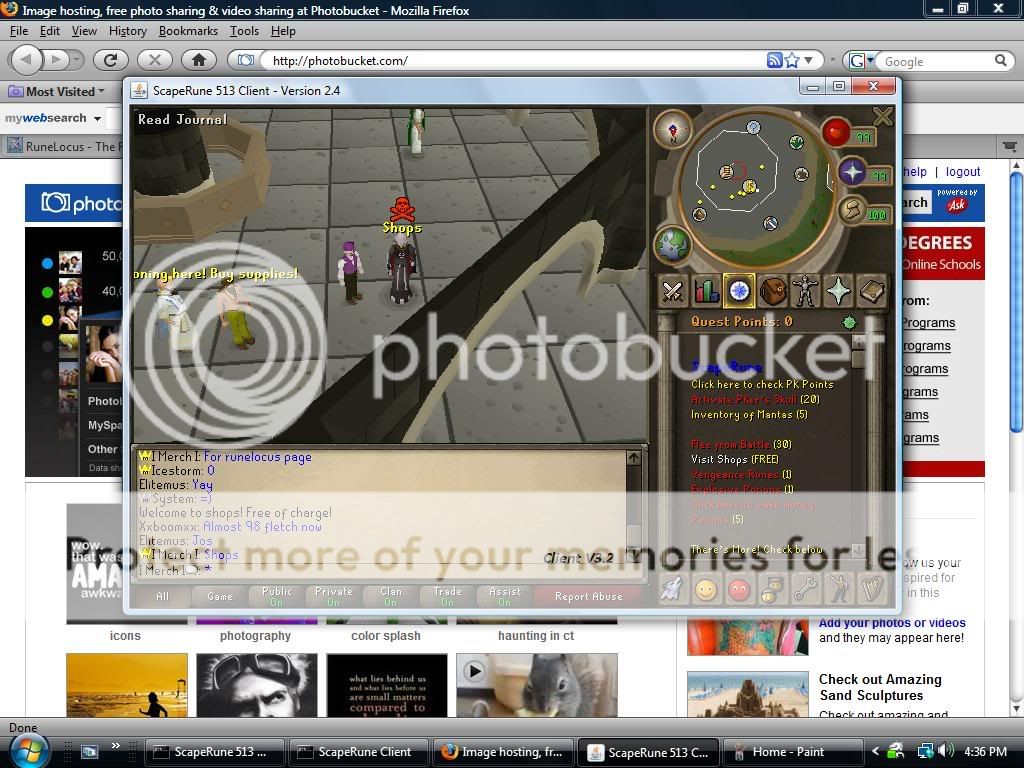
Task: Open the Worn Equipment tab icon
Action: point(805,291)
